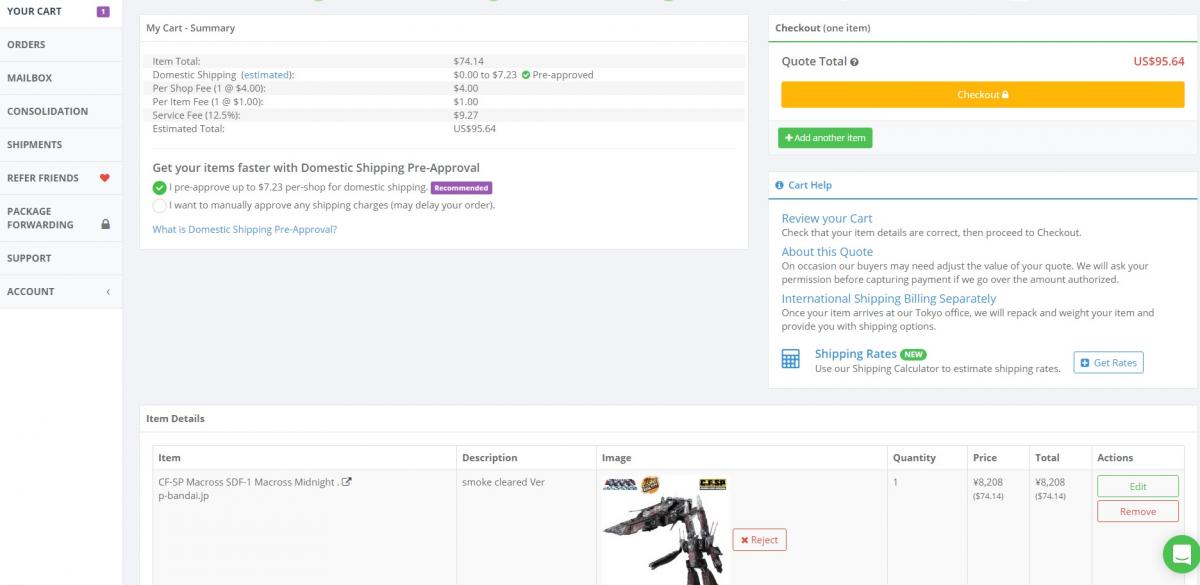Screen dimensions: 1200x585
Task: Select pre-approve domestic shipping option
Action: pyautogui.click(x=159, y=187)
